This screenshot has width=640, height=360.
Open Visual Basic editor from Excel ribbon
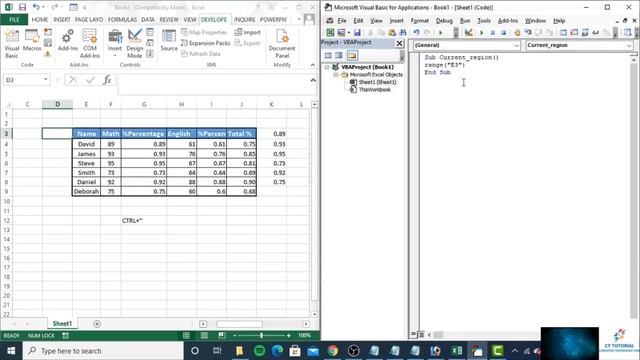pos(12,44)
